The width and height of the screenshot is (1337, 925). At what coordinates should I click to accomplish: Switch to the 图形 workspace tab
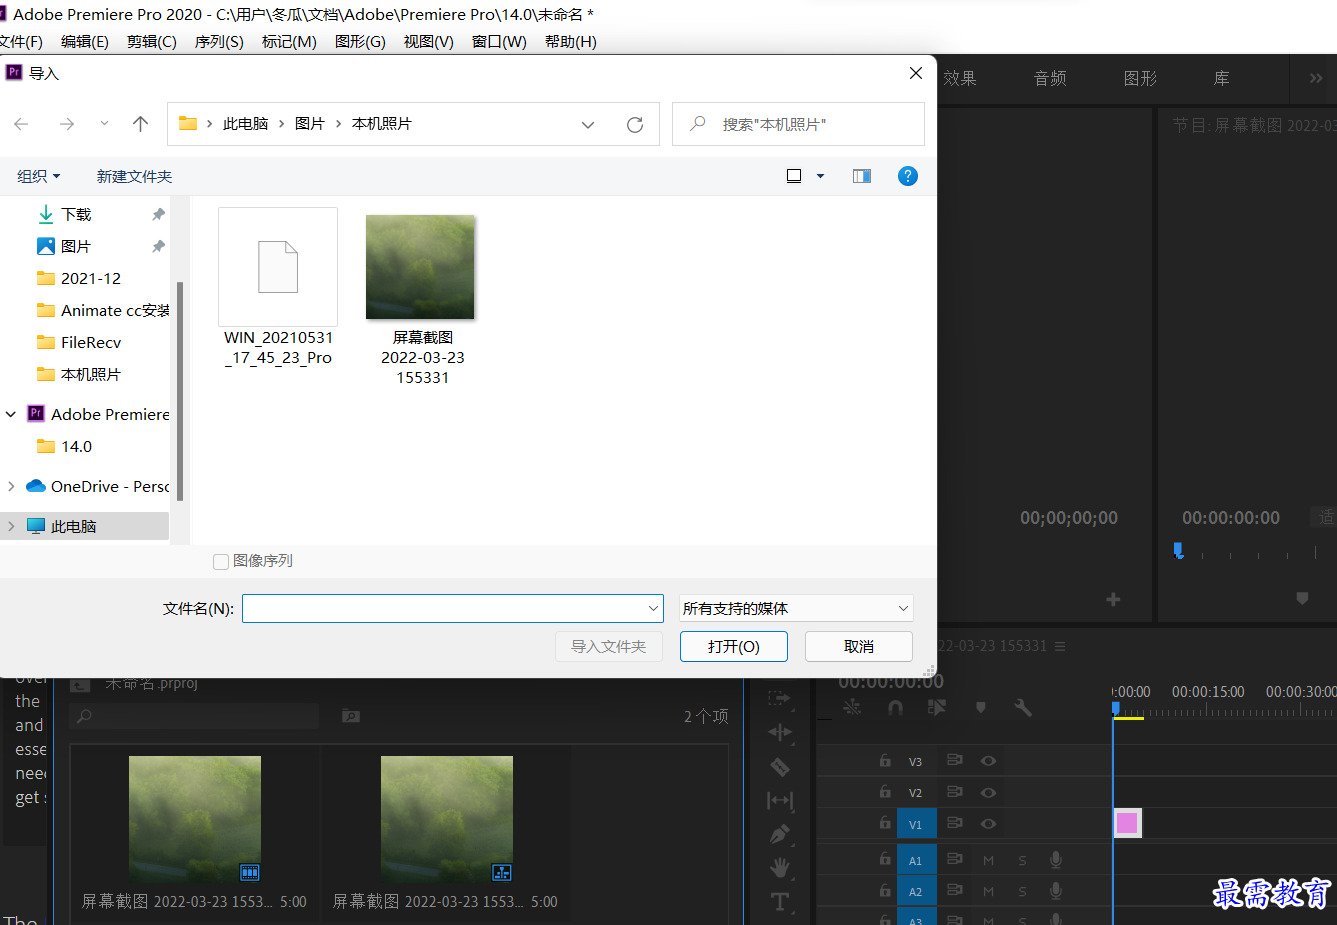[x=1140, y=78]
